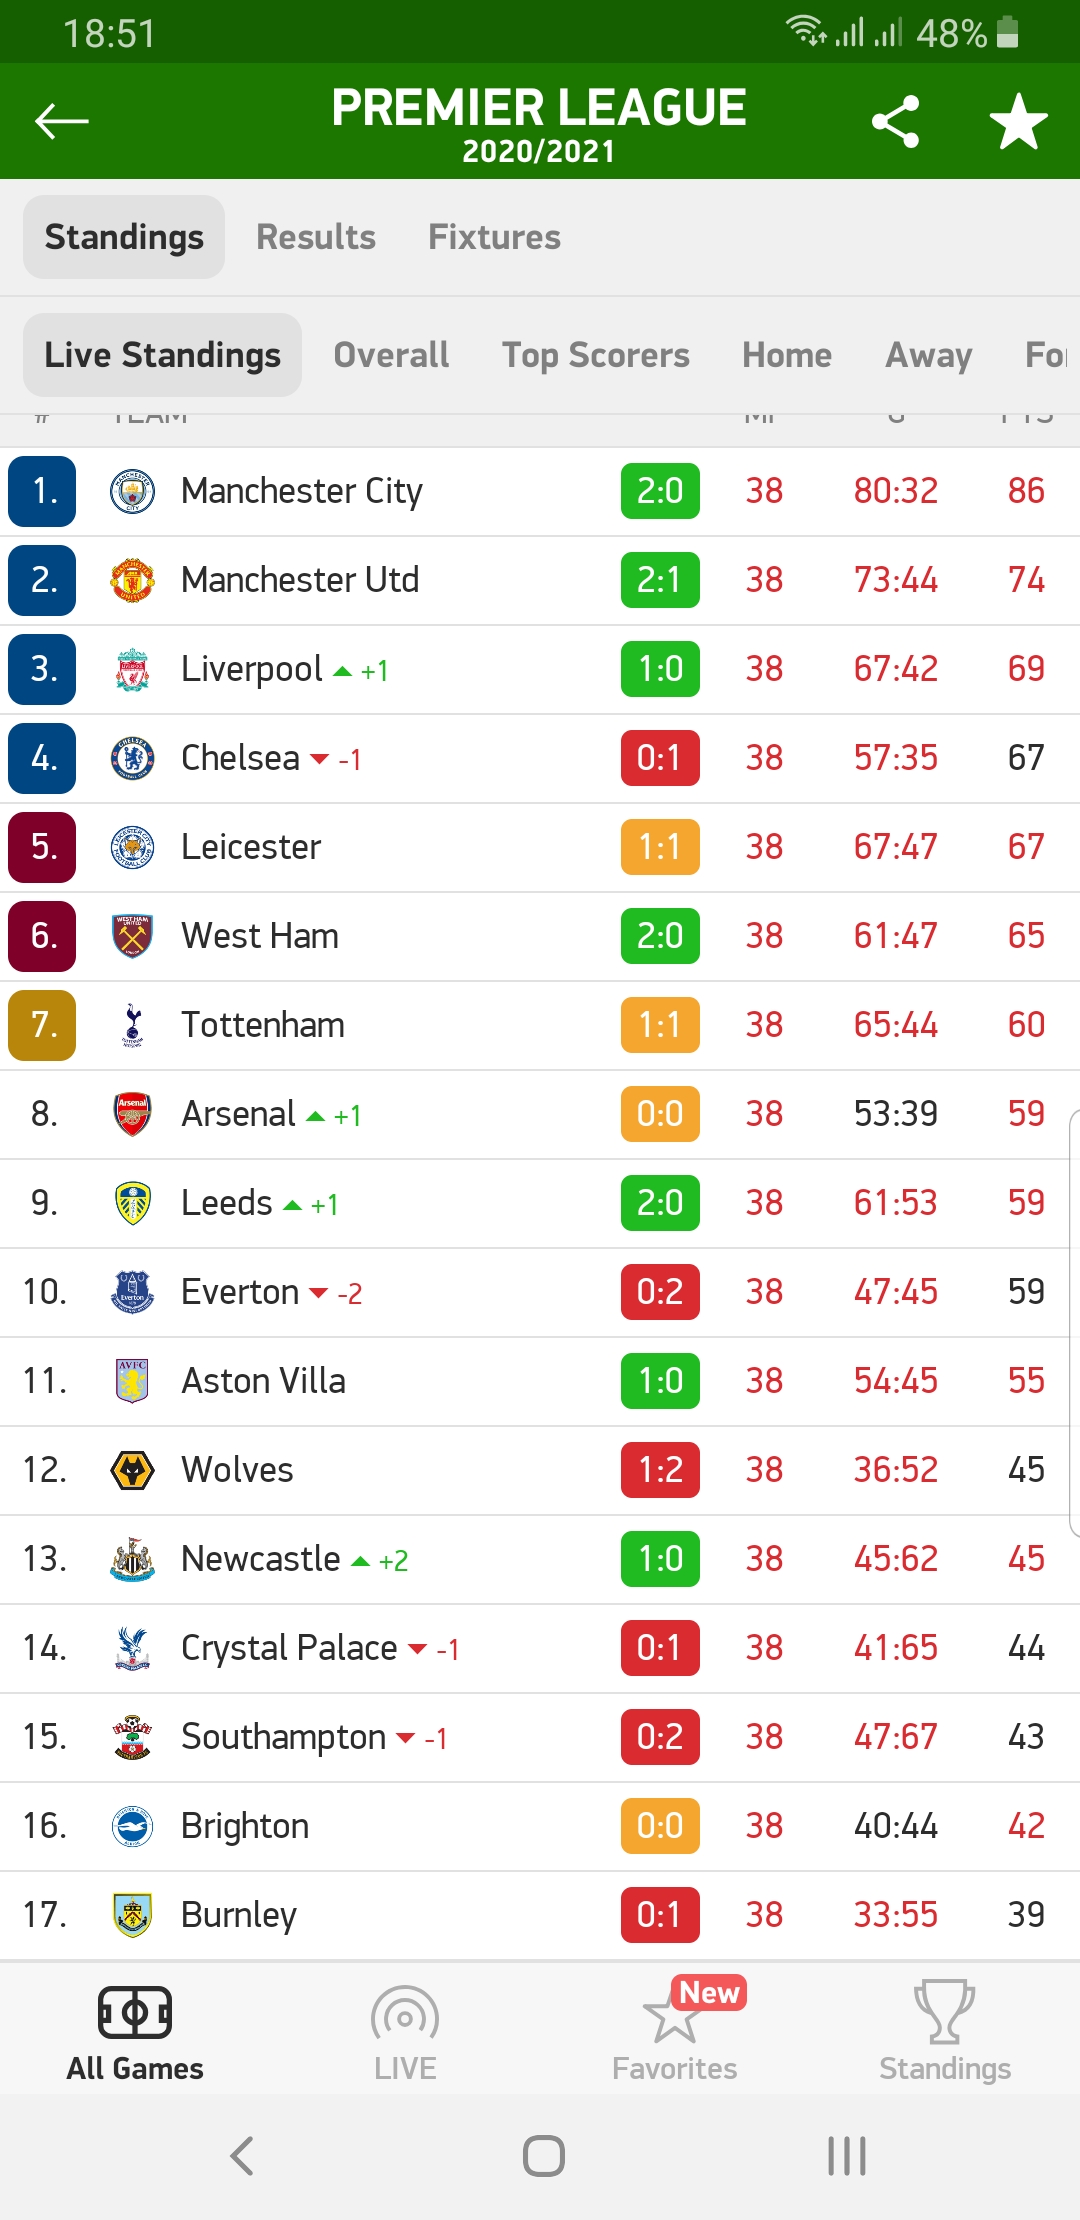Viewport: 1080px width, 2220px height.
Task: Select the Tottenham team name
Action: pyautogui.click(x=263, y=1025)
